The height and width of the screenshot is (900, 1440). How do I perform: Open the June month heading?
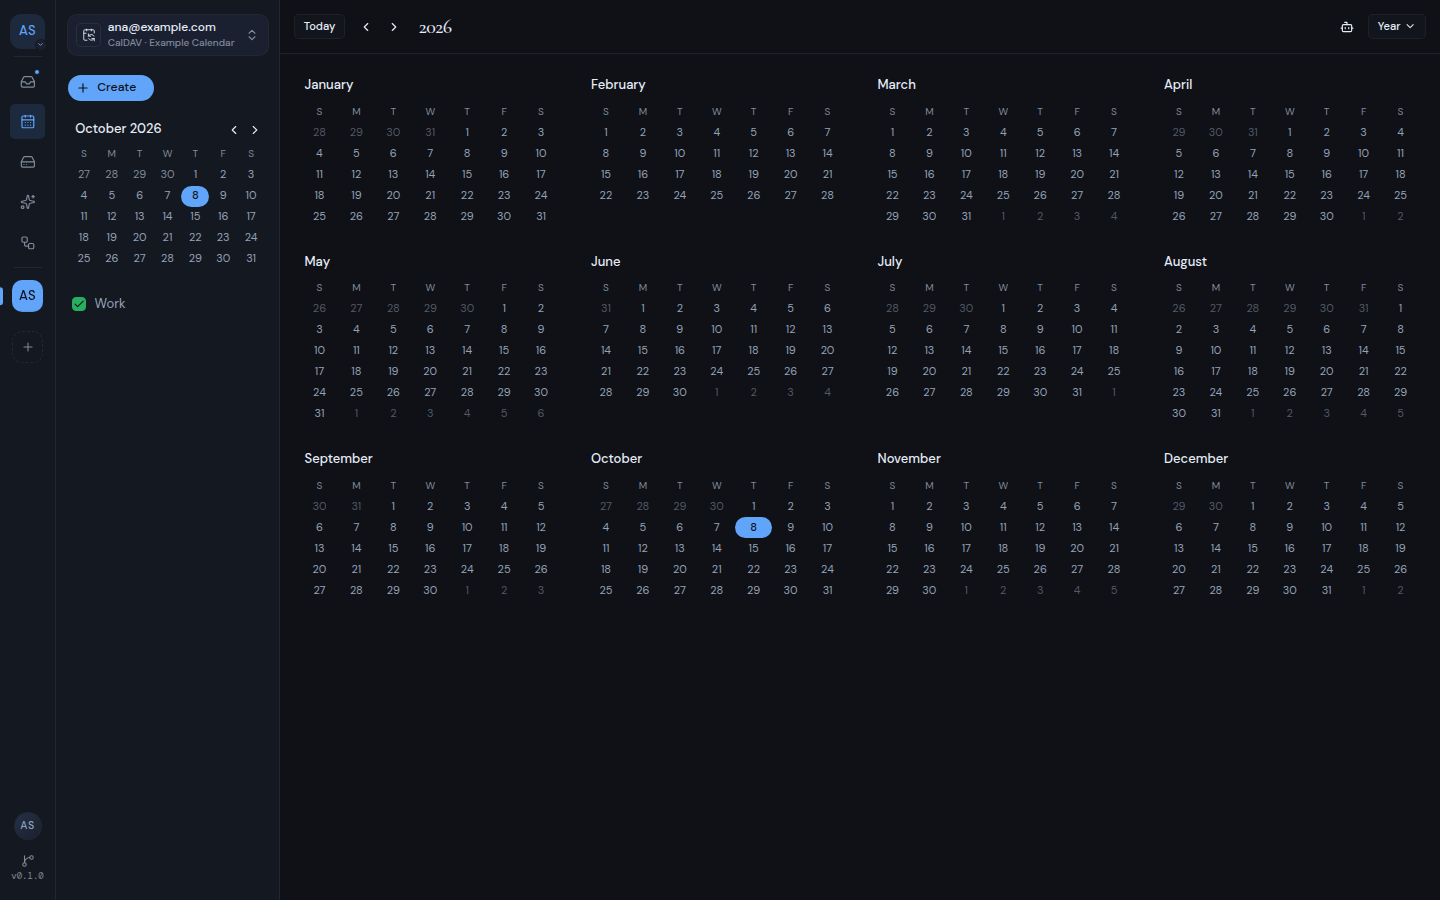(x=606, y=262)
